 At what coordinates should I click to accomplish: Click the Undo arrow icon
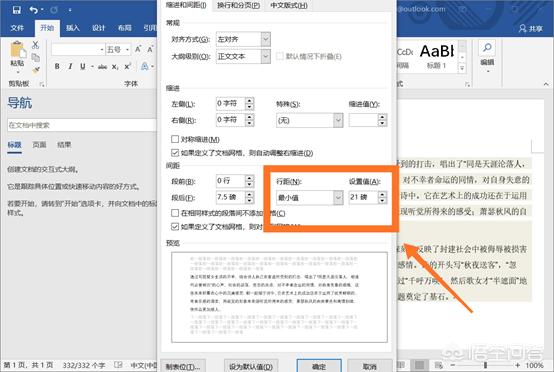click(x=34, y=10)
